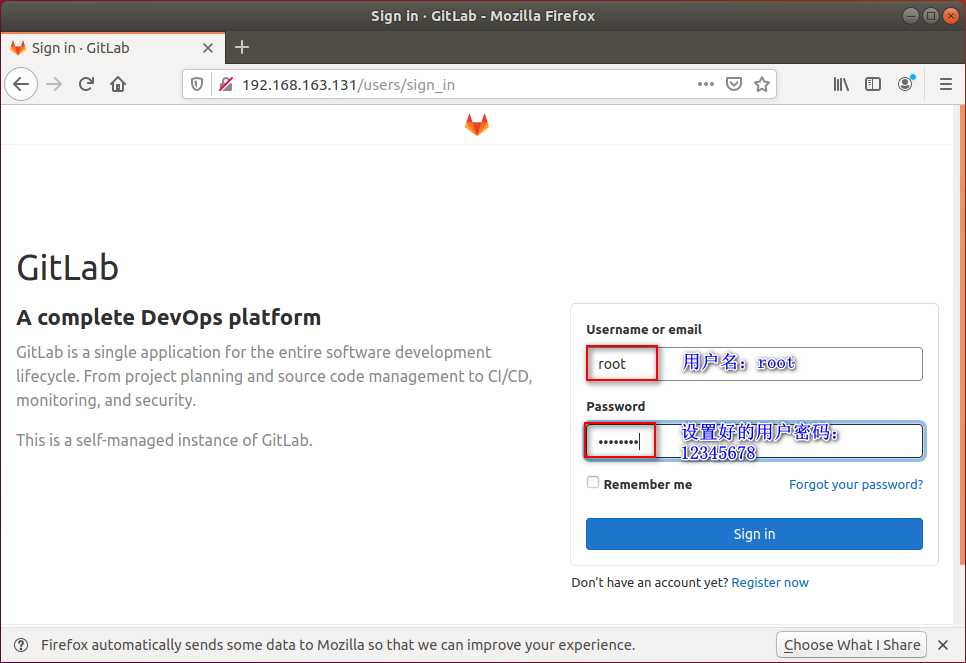Focus the Username or email field
The width and height of the screenshot is (966, 663).
(754, 364)
